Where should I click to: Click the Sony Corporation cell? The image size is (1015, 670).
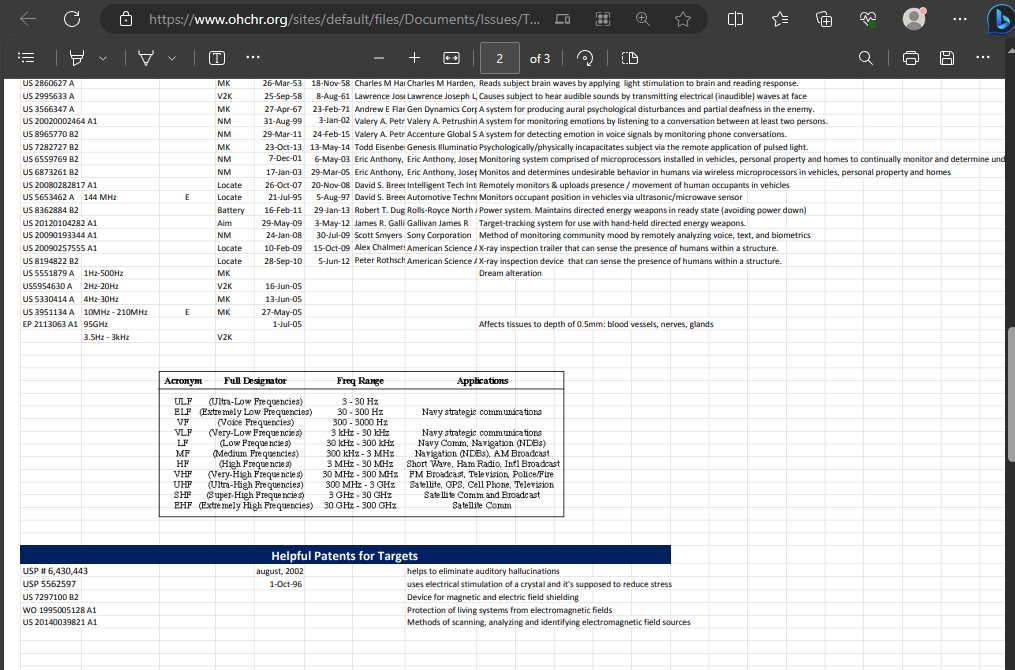(x=439, y=236)
